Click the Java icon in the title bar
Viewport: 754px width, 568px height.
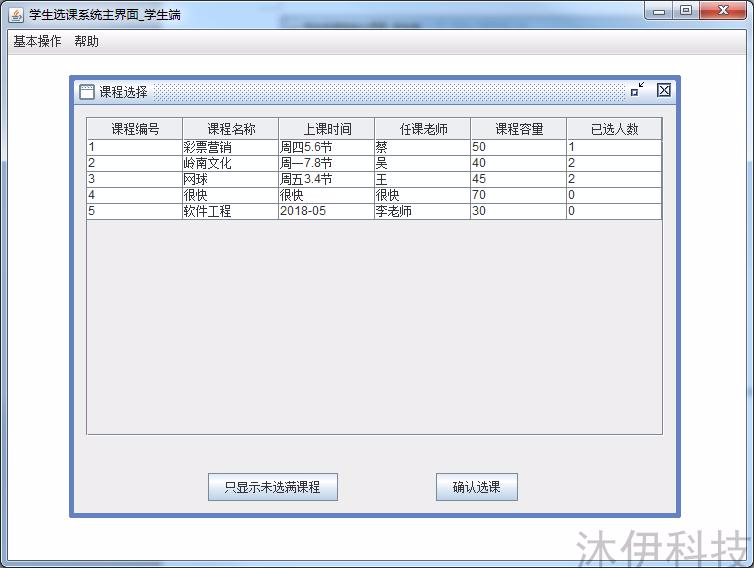pos(16,15)
